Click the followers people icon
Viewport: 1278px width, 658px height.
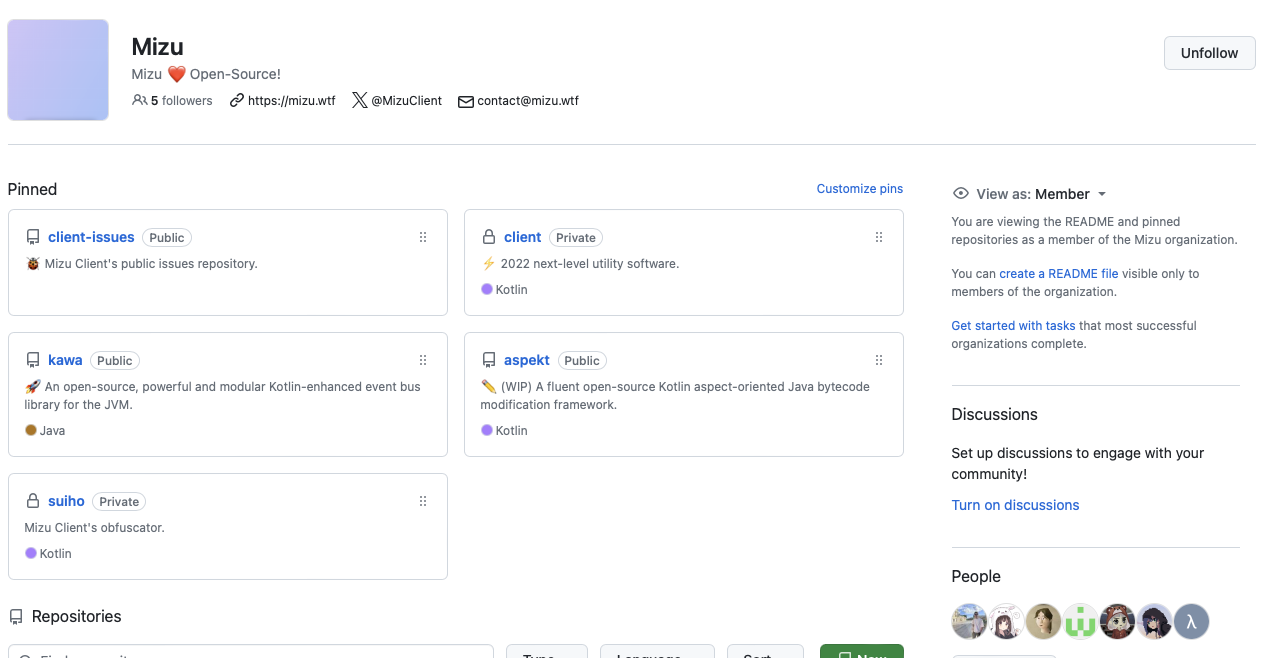pos(139,101)
